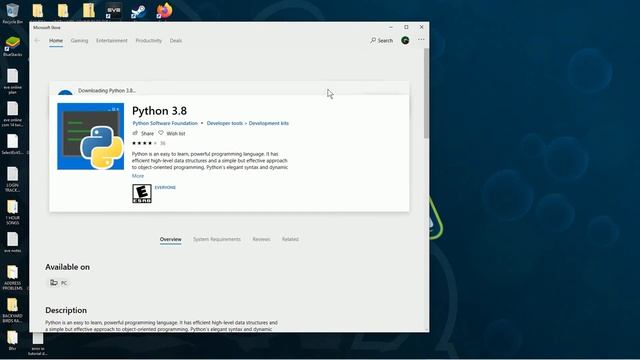Open the Python Software Foundation publisher link
The width and height of the screenshot is (640, 360).
tap(165, 123)
